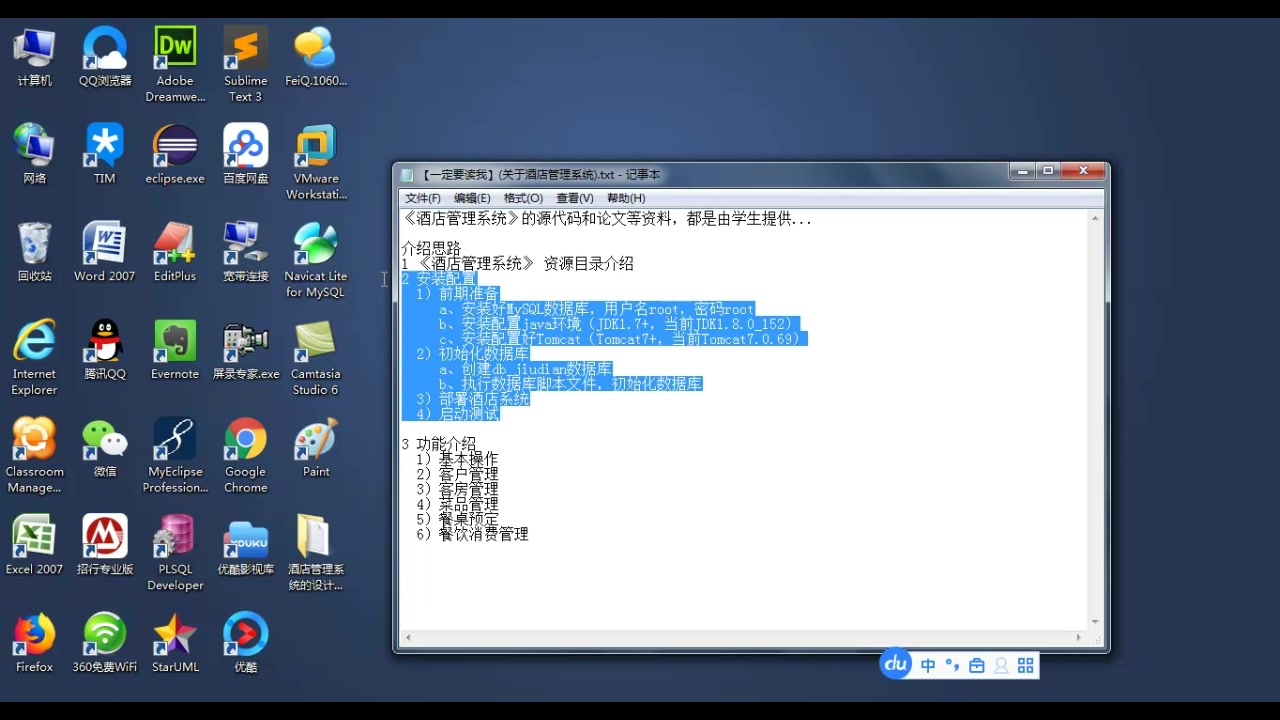Toggle Chinese/English input with the 中 icon

tap(928, 664)
